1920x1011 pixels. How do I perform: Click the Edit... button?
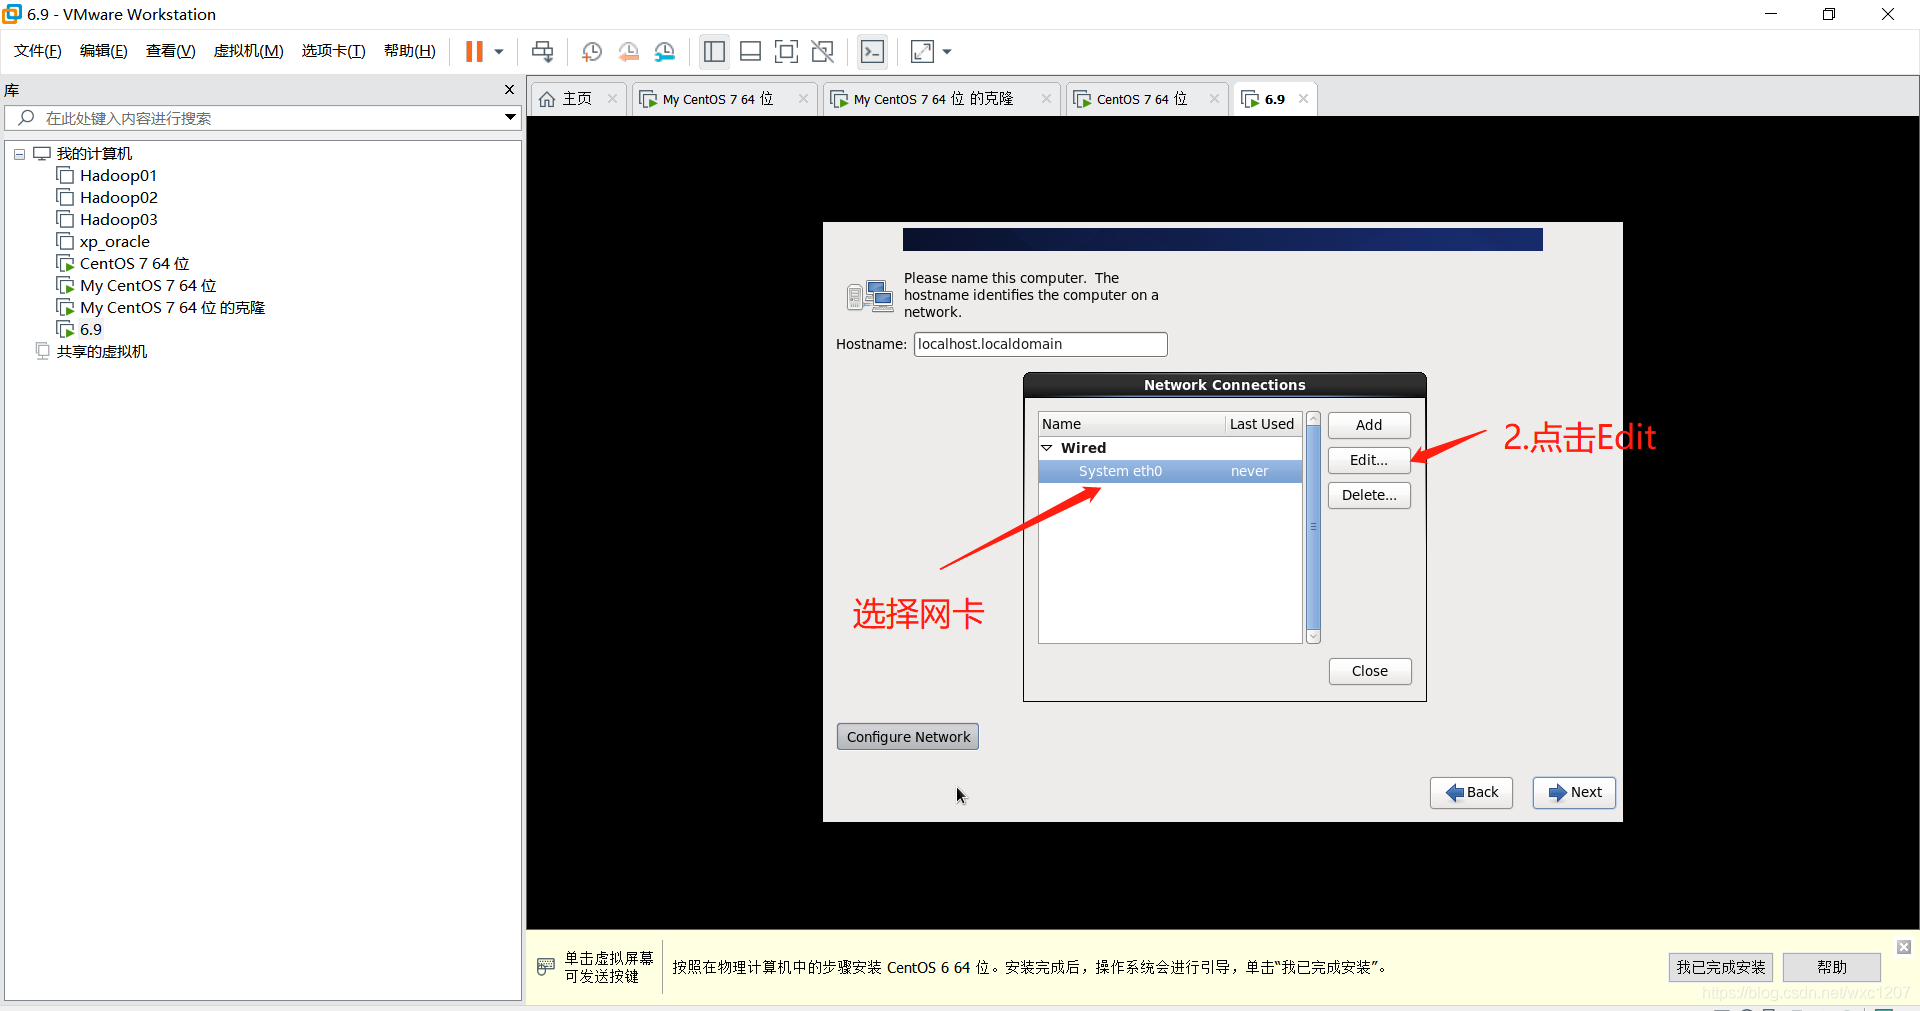1369,460
